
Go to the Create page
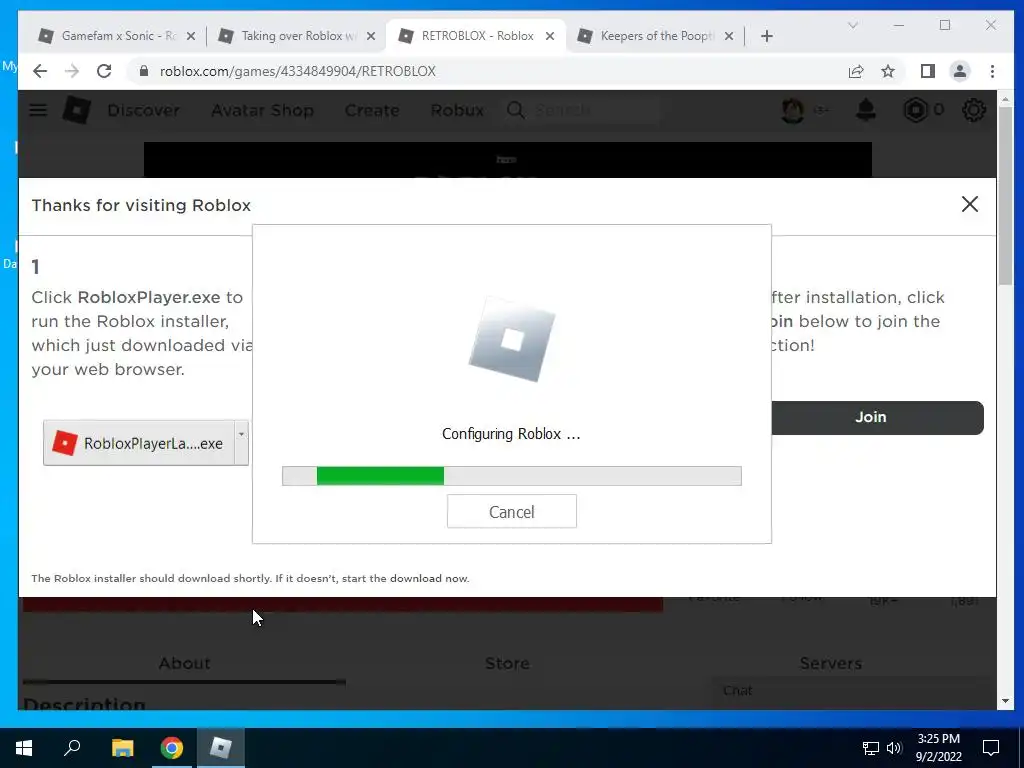click(372, 110)
